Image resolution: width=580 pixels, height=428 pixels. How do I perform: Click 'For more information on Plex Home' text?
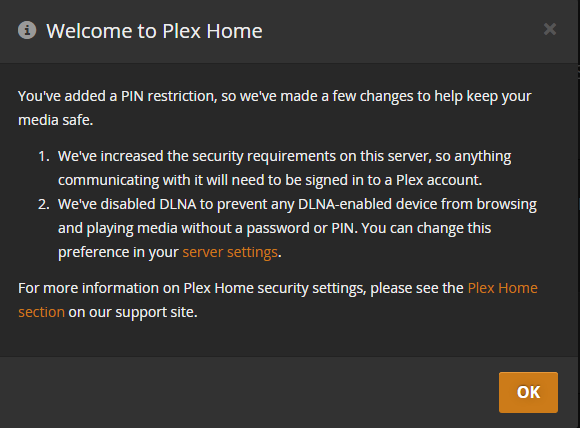point(136,288)
